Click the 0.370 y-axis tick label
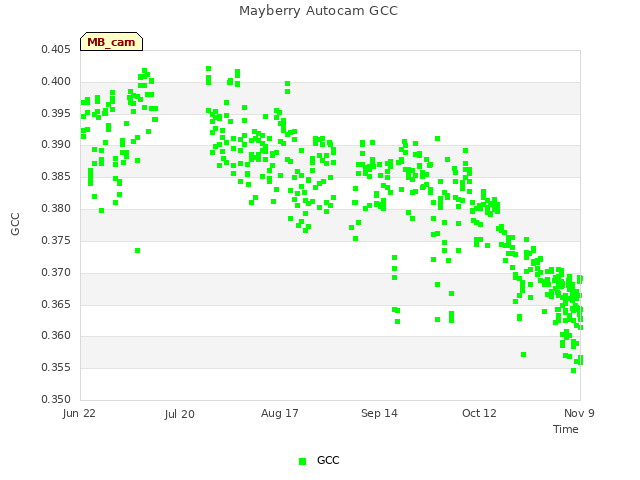This screenshot has width=640, height=480. [x=56, y=272]
